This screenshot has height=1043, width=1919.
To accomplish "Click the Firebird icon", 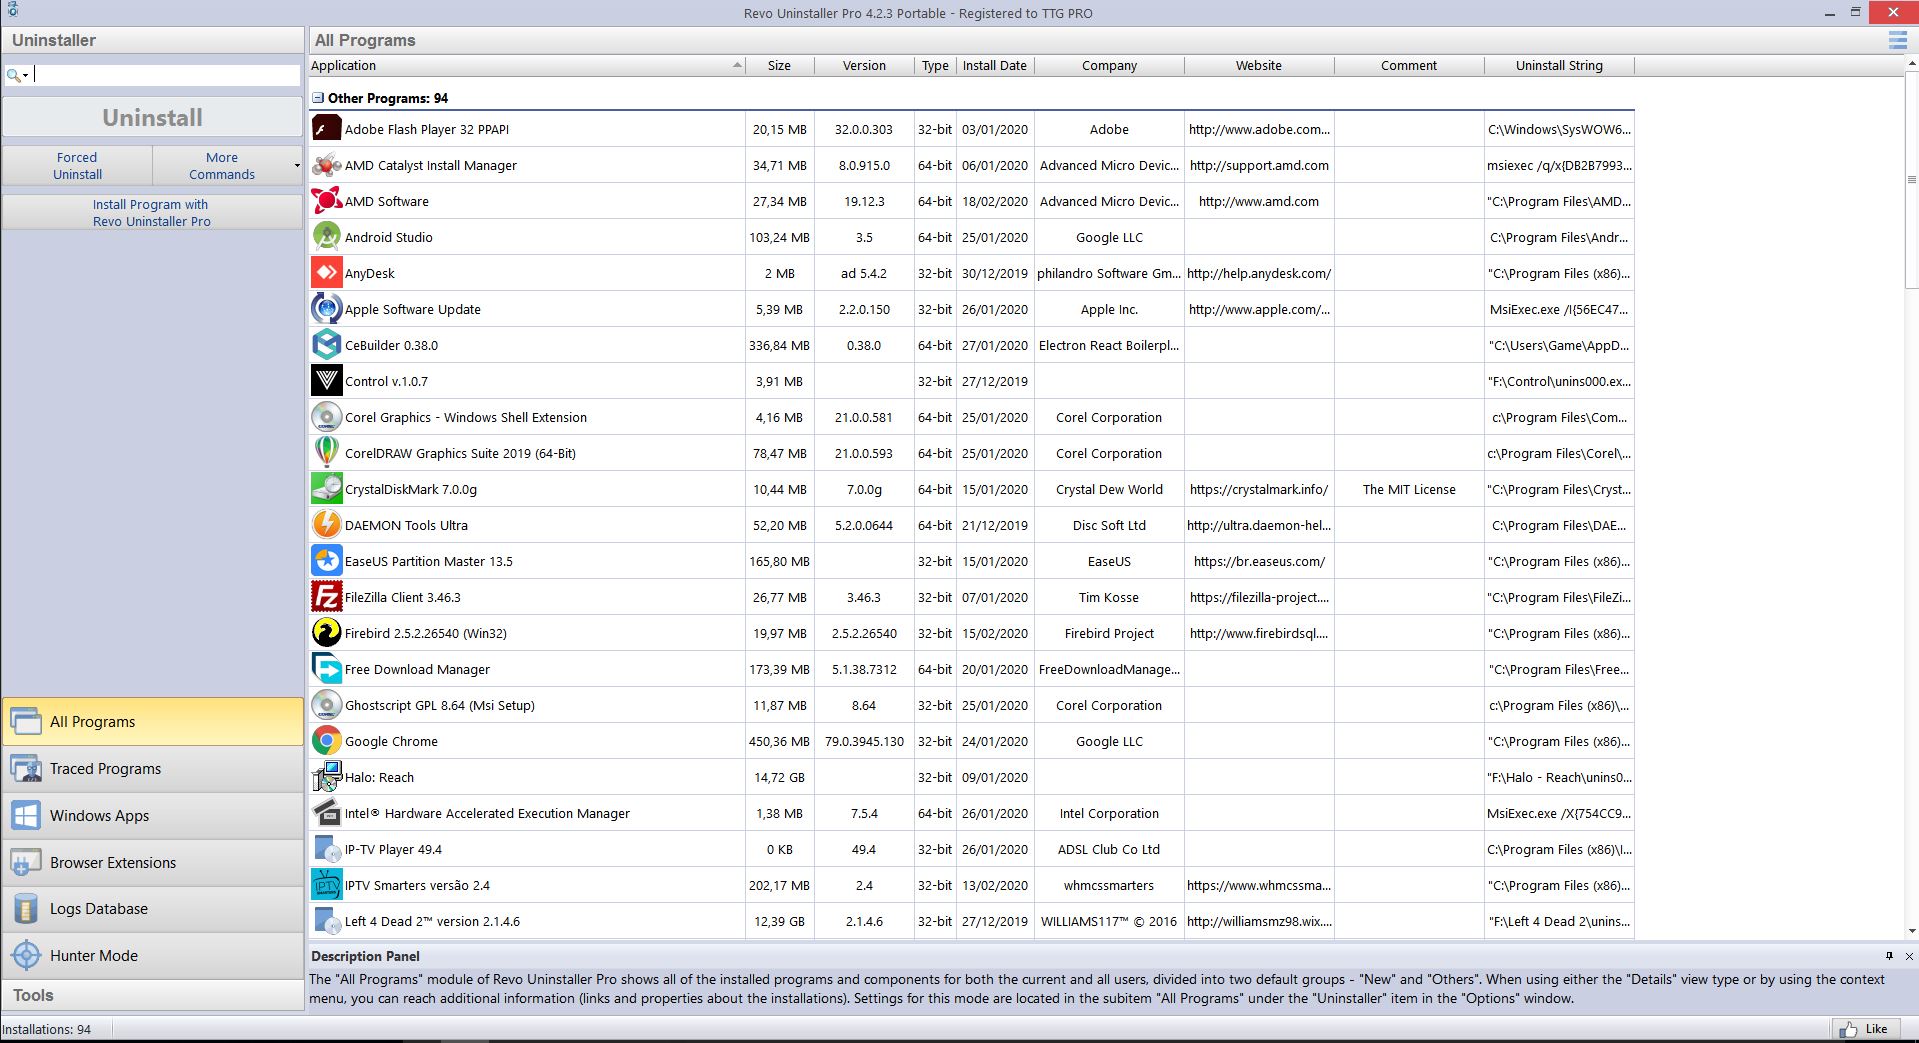I will (x=326, y=633).
